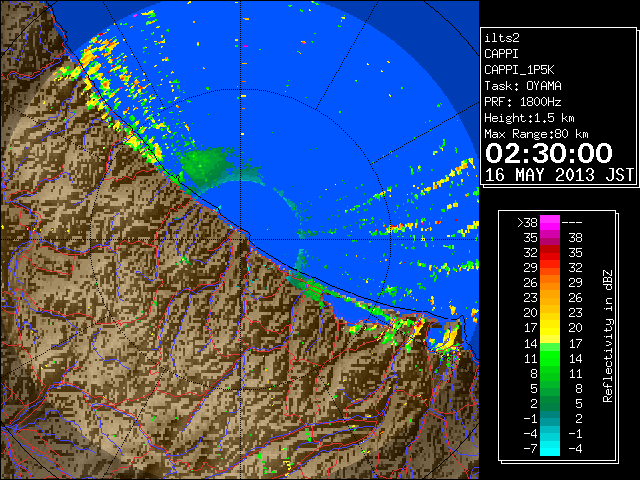This screenshot has height=480, width=640.
Task: Click the 'Max Range:80 km' line
Action: pos(536,134)
